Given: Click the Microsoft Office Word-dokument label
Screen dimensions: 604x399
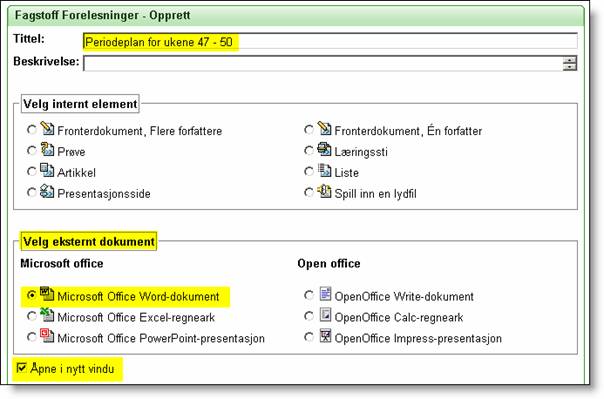Looking at the screenshot, I should pos(138,297).
